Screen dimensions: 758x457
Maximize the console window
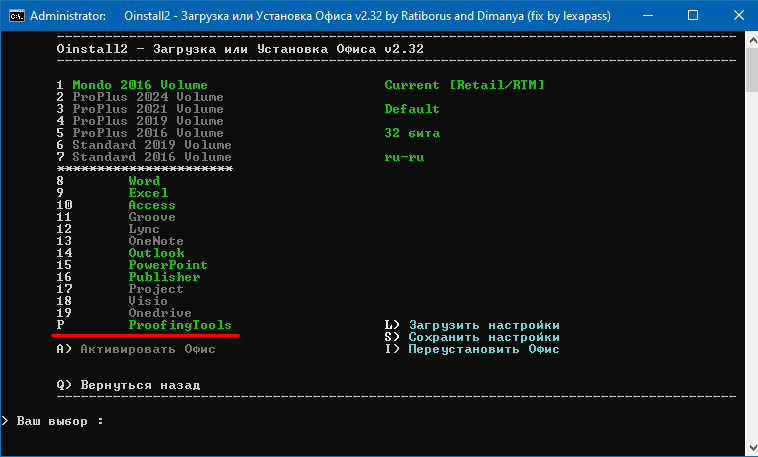pos(693,15)
